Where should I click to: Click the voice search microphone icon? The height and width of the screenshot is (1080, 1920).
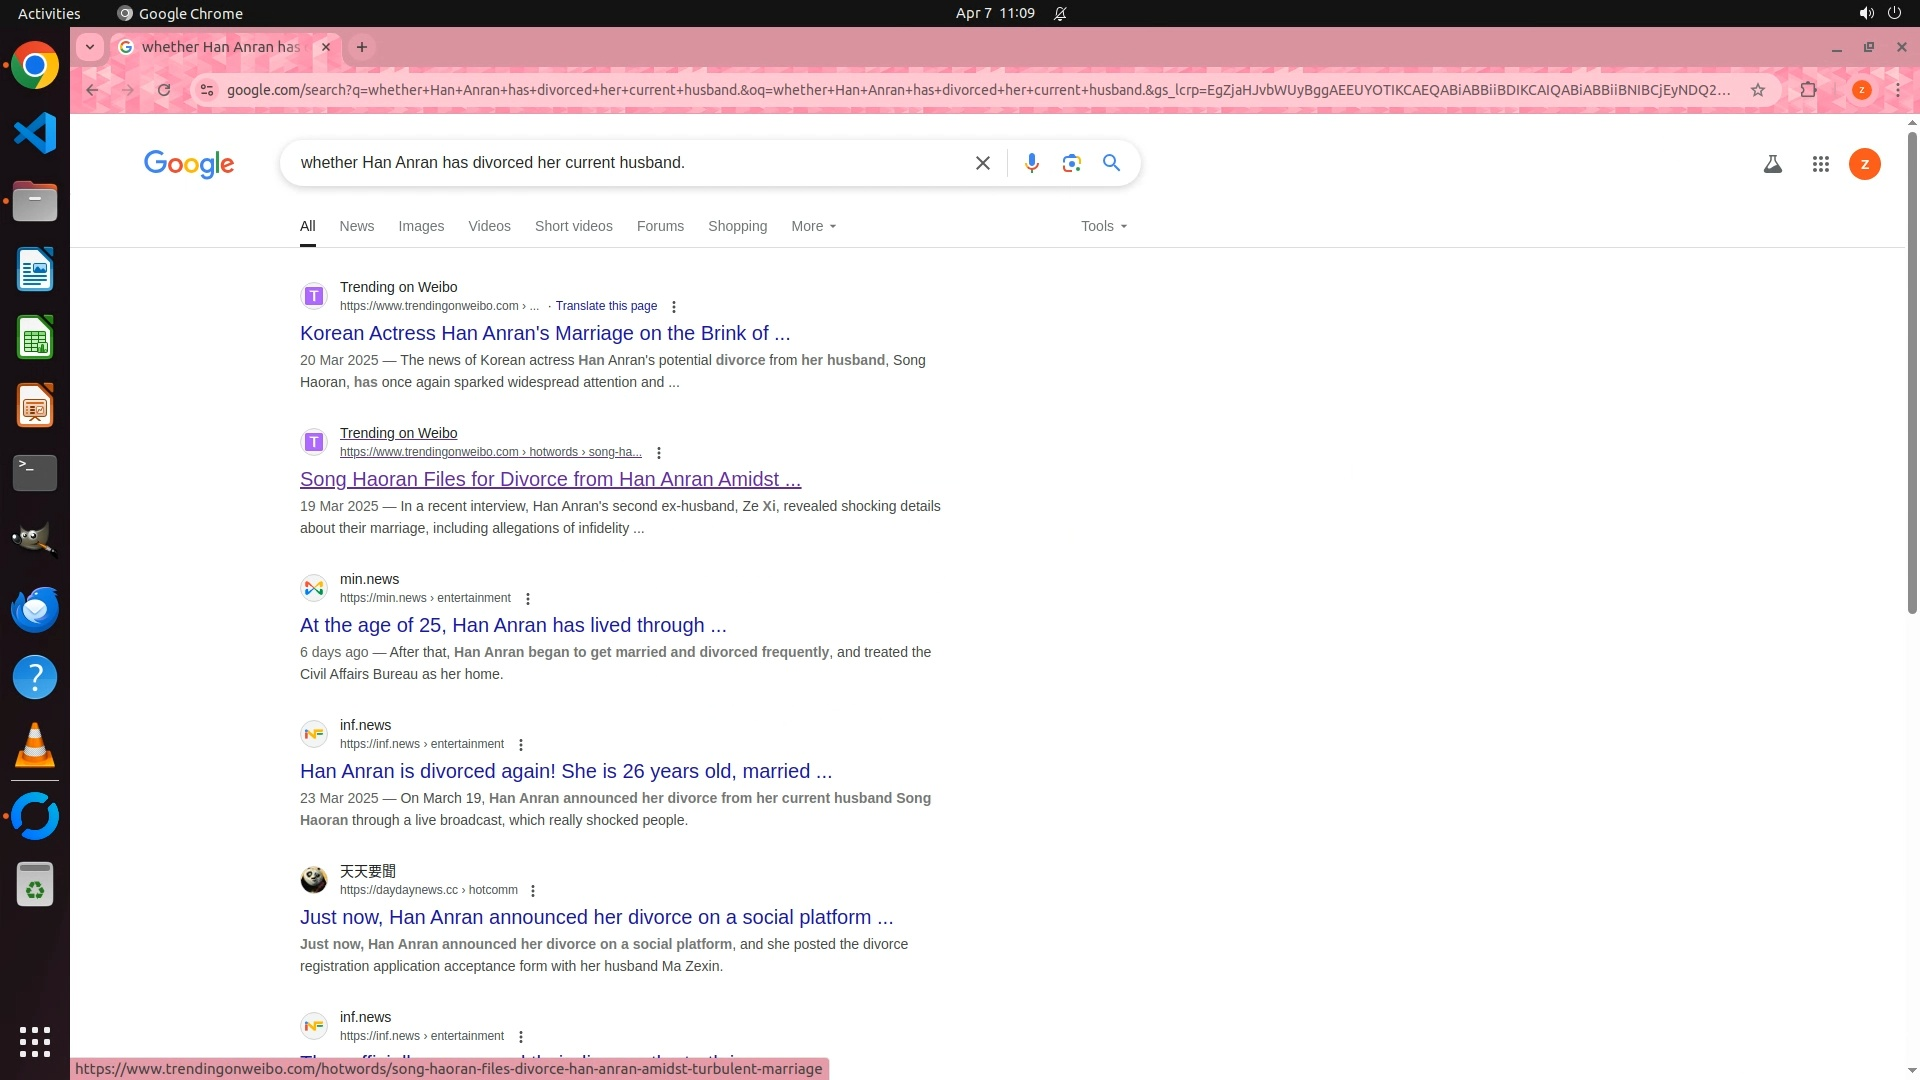coord(1031,163)
